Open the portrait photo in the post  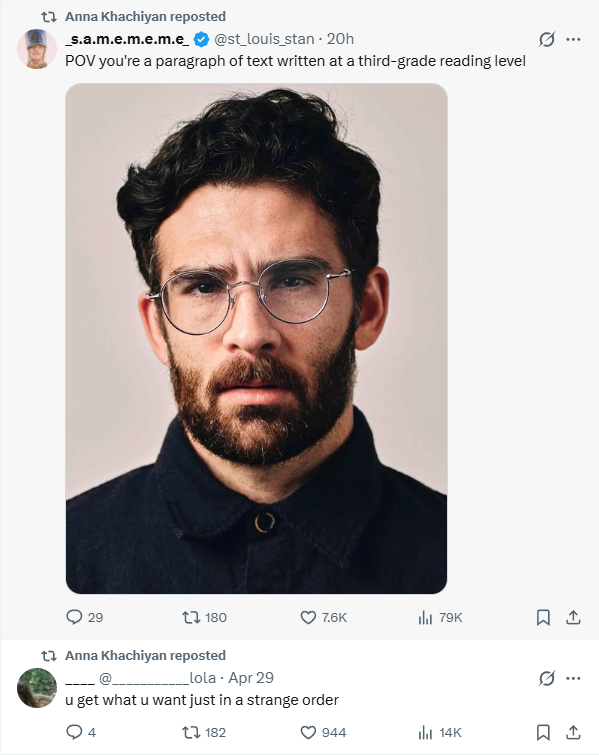tap(256, 338)
